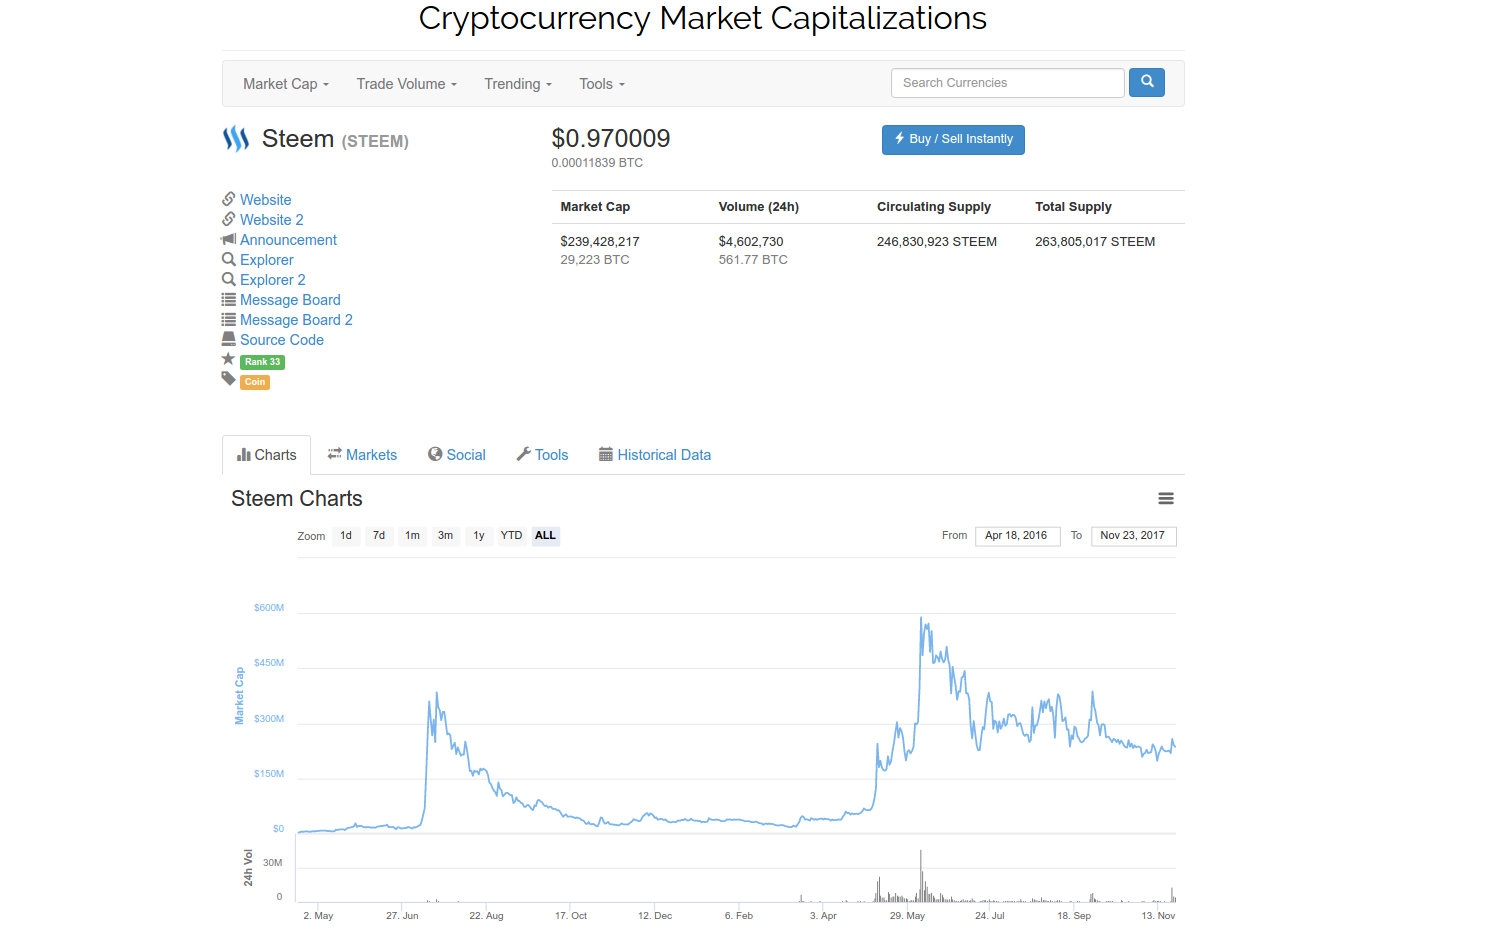Set chart zoom to 1d
This screenshot has height=931, width=1494.
[x=346, y=536]
